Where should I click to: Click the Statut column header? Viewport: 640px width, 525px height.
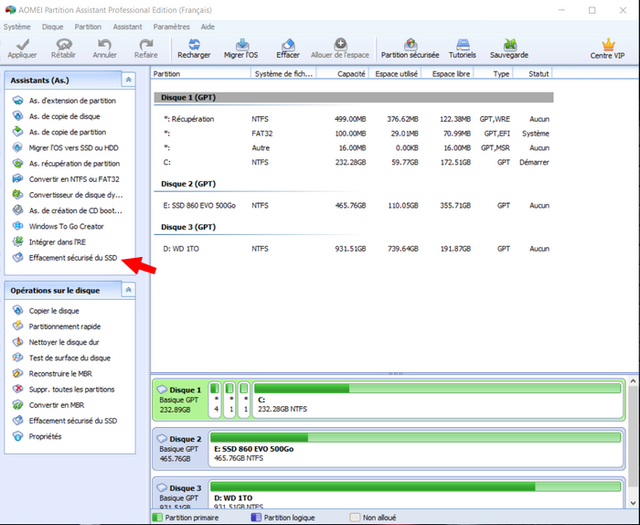click(532, 73)
